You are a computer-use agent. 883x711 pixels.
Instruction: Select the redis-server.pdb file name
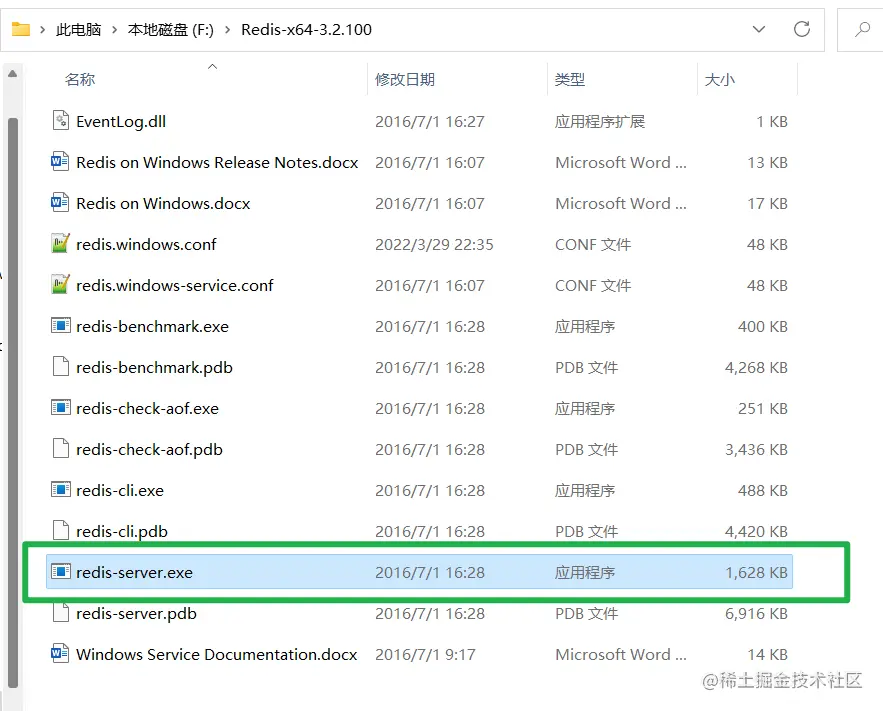click(136, 614)
